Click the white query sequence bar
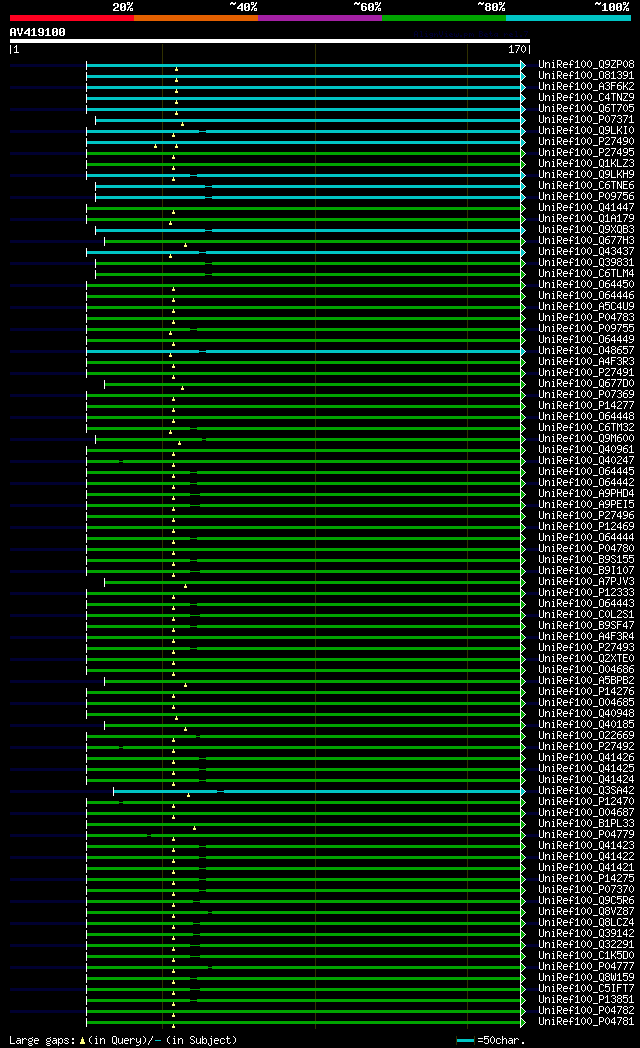 click(x=270, y=41)
